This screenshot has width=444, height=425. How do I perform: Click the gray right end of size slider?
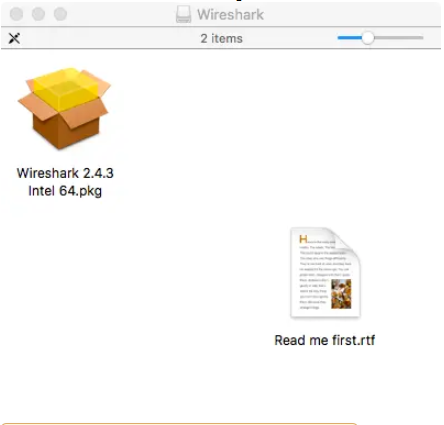398,38
